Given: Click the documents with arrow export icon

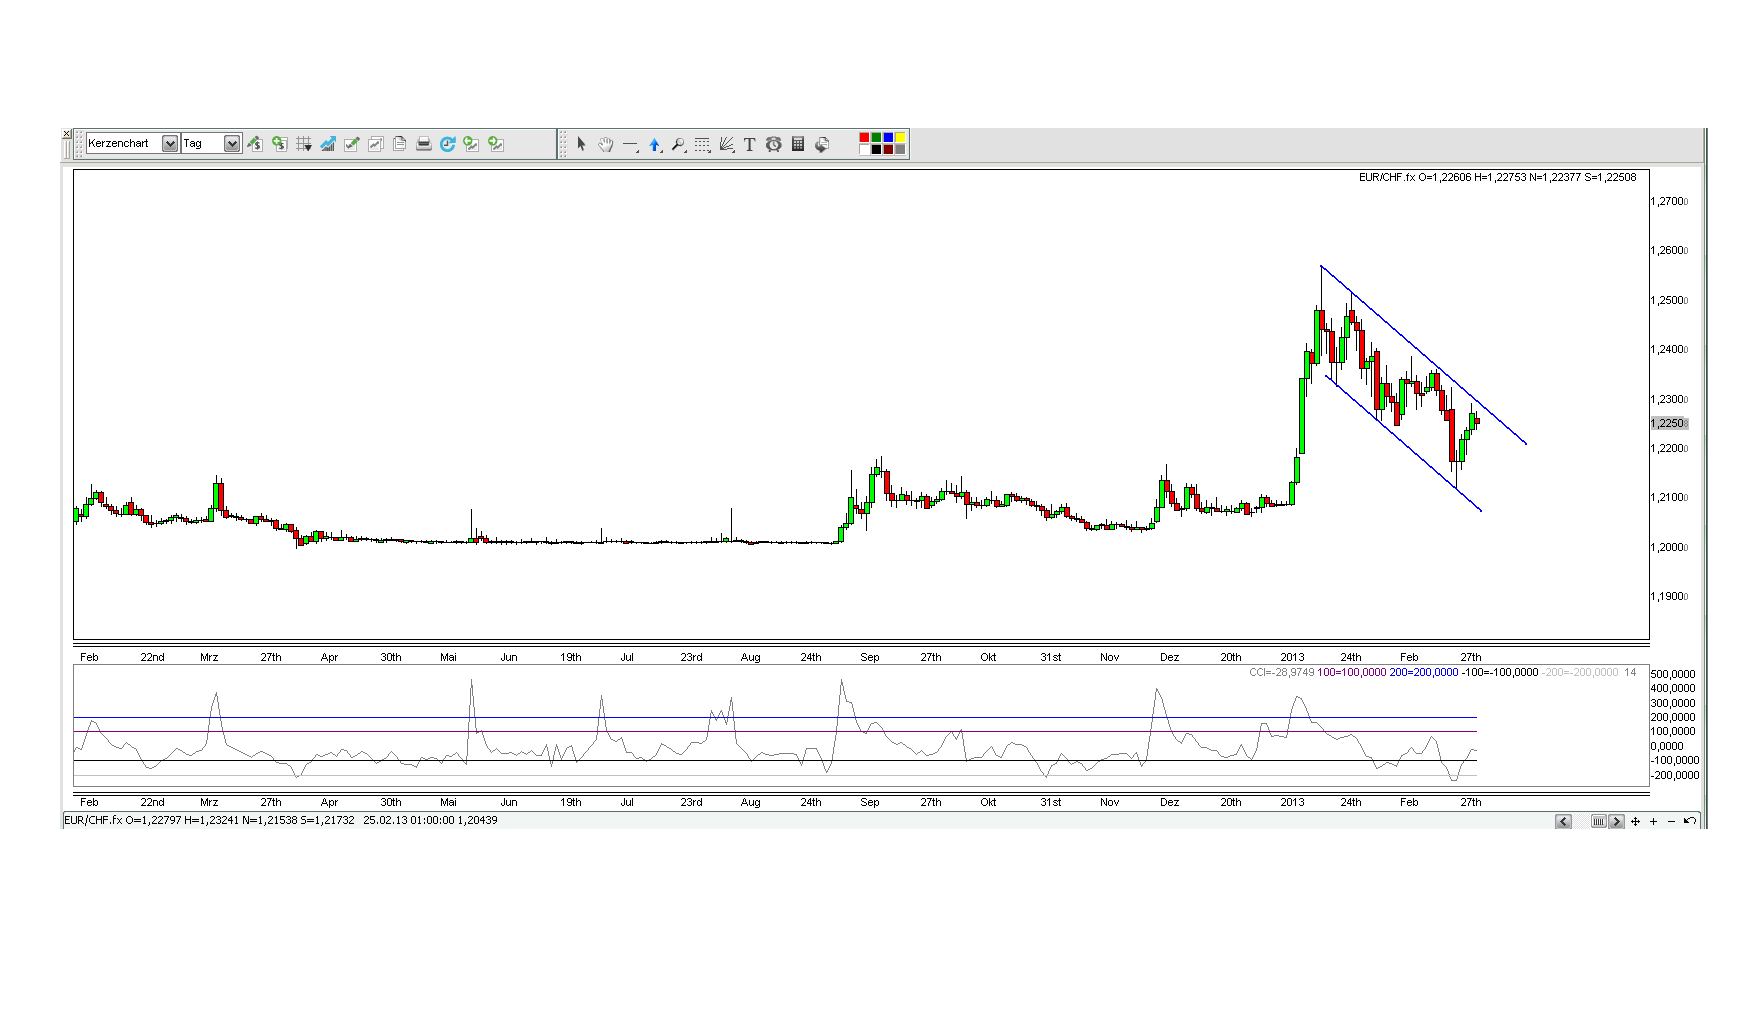Looking at the screenshot, I should click(x=821, y=144).
